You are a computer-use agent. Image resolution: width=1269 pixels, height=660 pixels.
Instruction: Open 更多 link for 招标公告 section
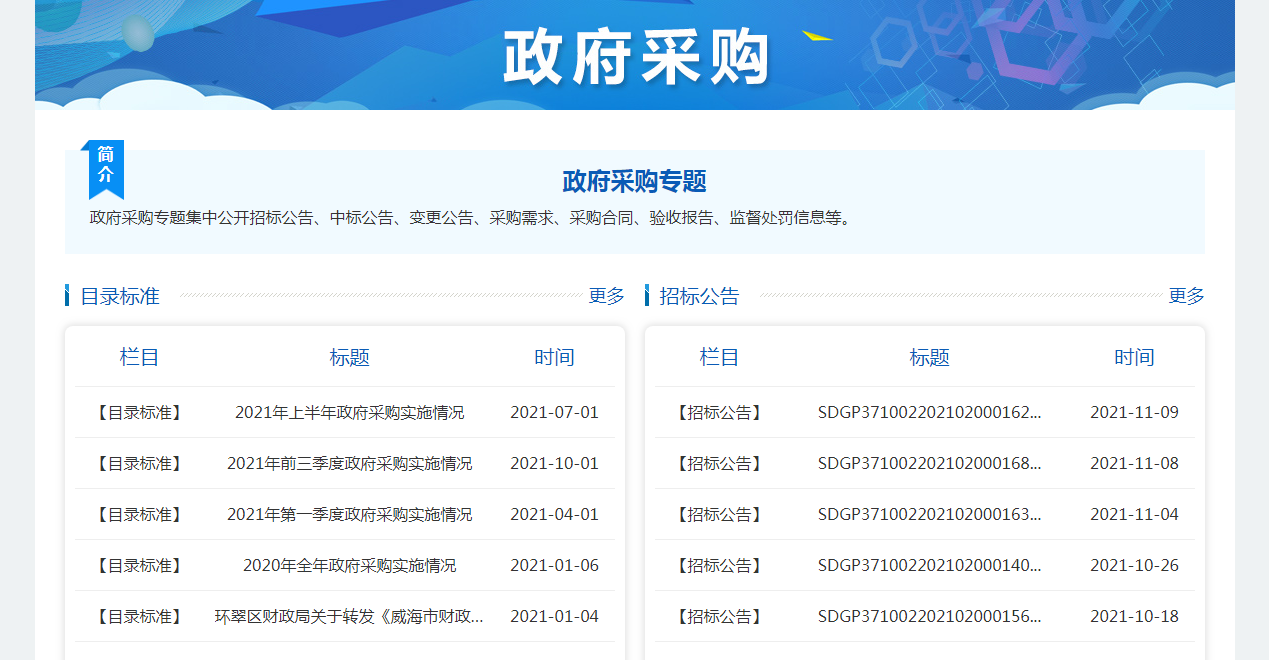click(x=1186, y=296)
